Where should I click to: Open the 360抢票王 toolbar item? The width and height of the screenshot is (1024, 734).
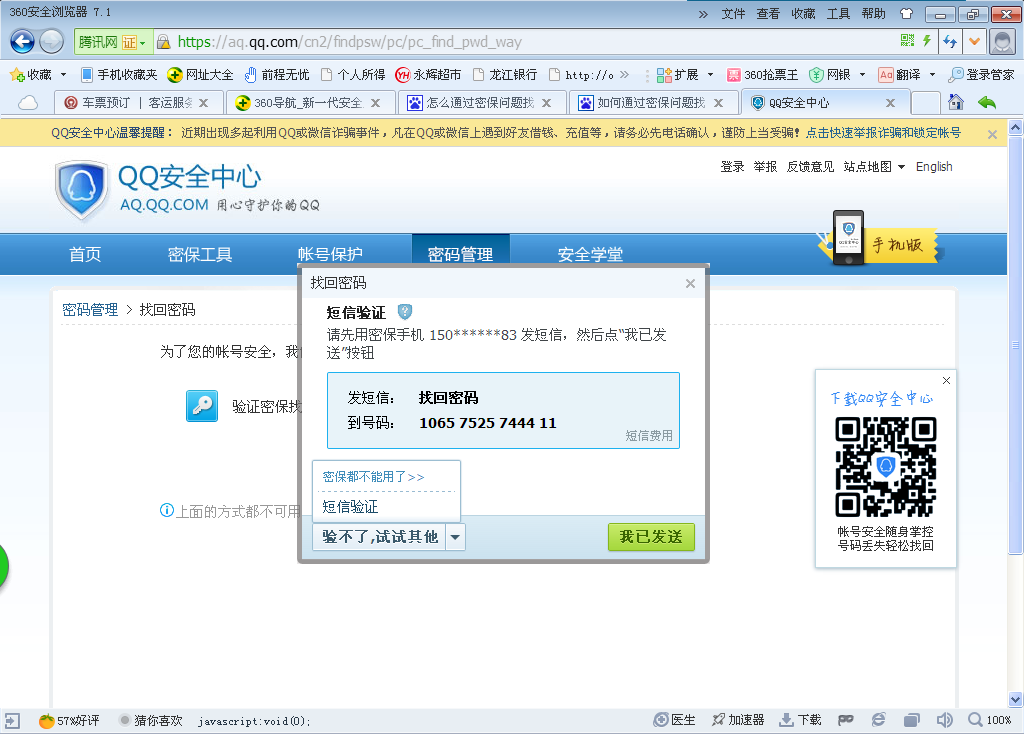click(x=762, y=74)
